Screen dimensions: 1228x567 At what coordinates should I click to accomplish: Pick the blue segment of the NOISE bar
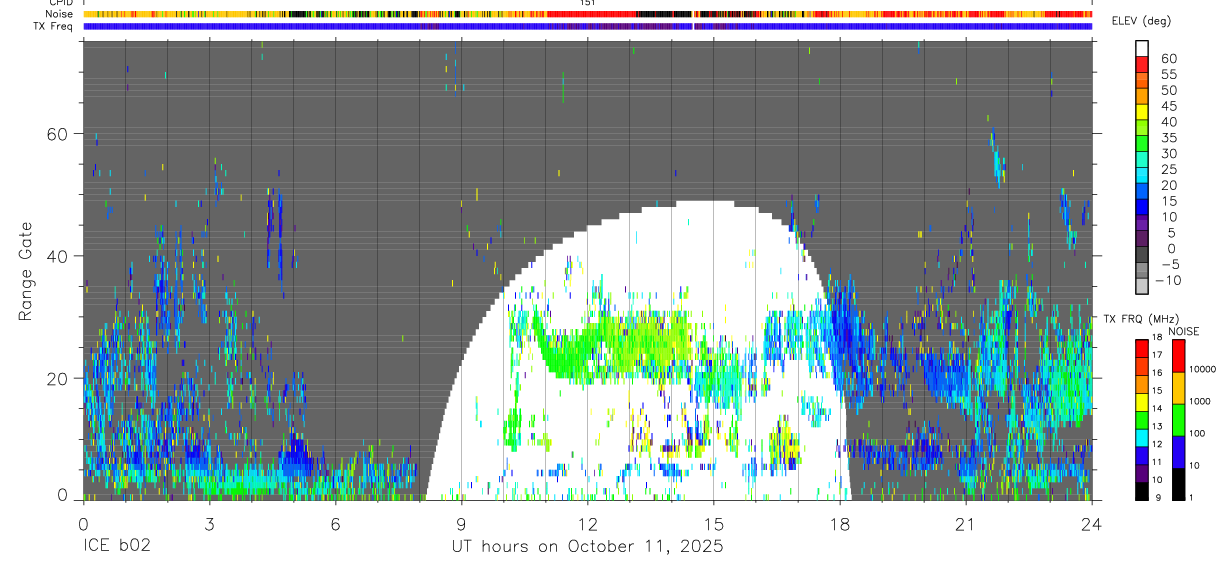pyautogui.click(x=1178, y=451)
